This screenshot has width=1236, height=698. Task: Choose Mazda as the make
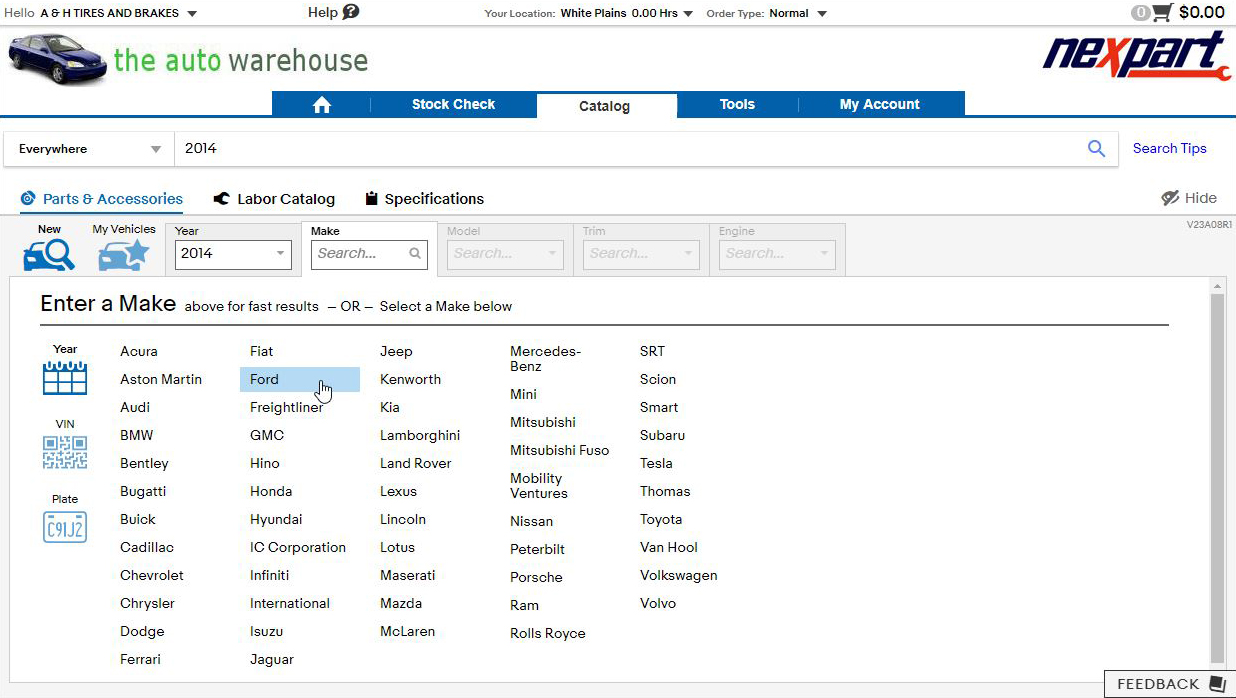tap(401, 603)
